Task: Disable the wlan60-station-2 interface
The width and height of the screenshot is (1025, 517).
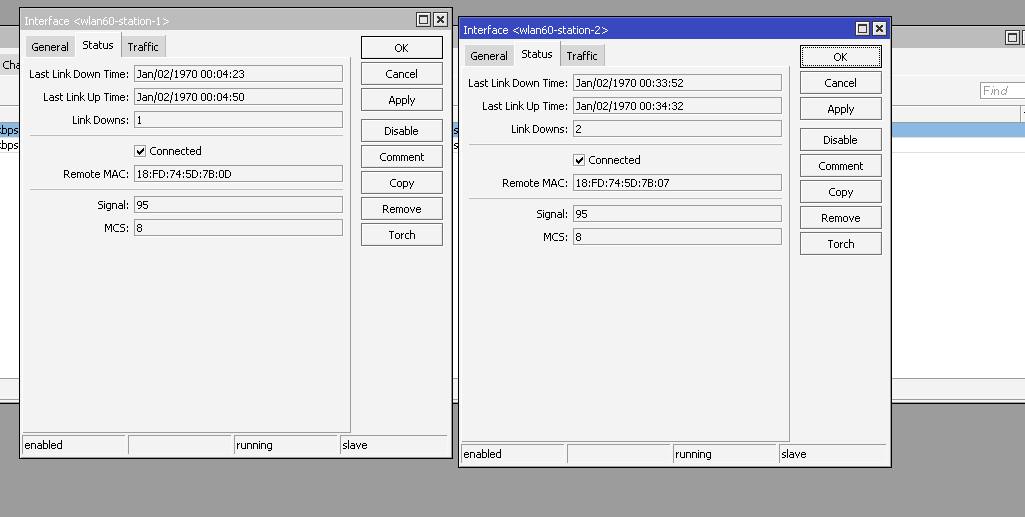Action: pyautogui.click(x=841, y=140)
